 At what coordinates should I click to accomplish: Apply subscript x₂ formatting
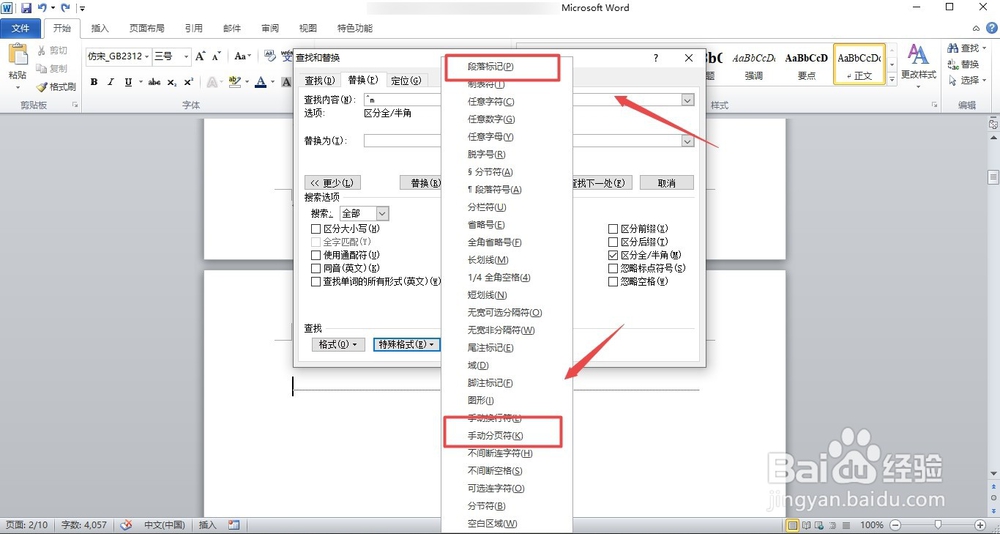pyautogui.click(x=172, y=82)
